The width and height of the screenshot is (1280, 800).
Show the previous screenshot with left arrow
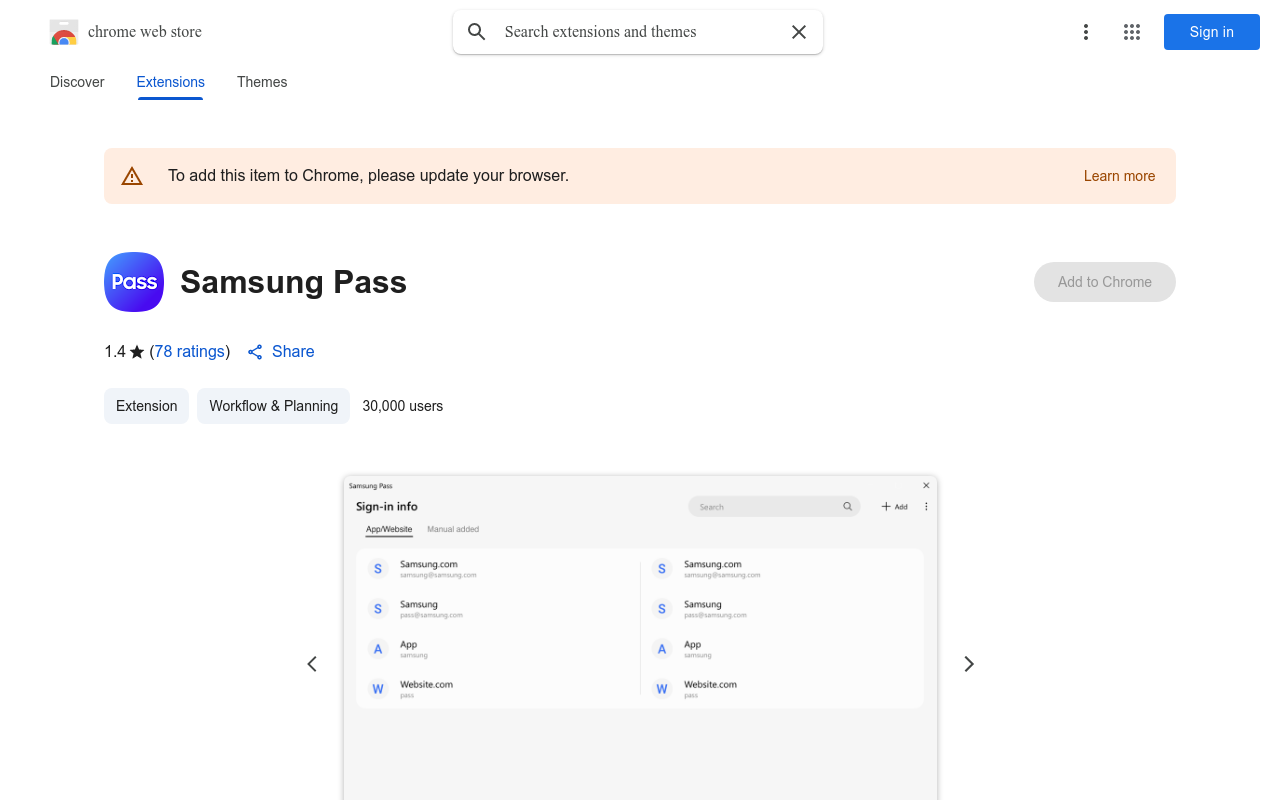pos(311,663)
